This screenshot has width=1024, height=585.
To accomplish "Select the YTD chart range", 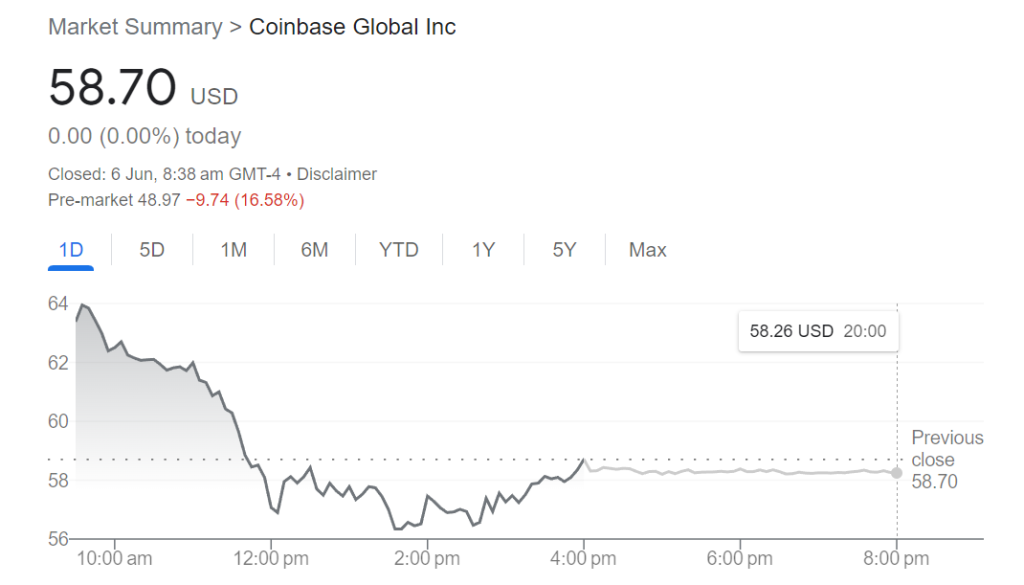I will click(x=398, y=250).
